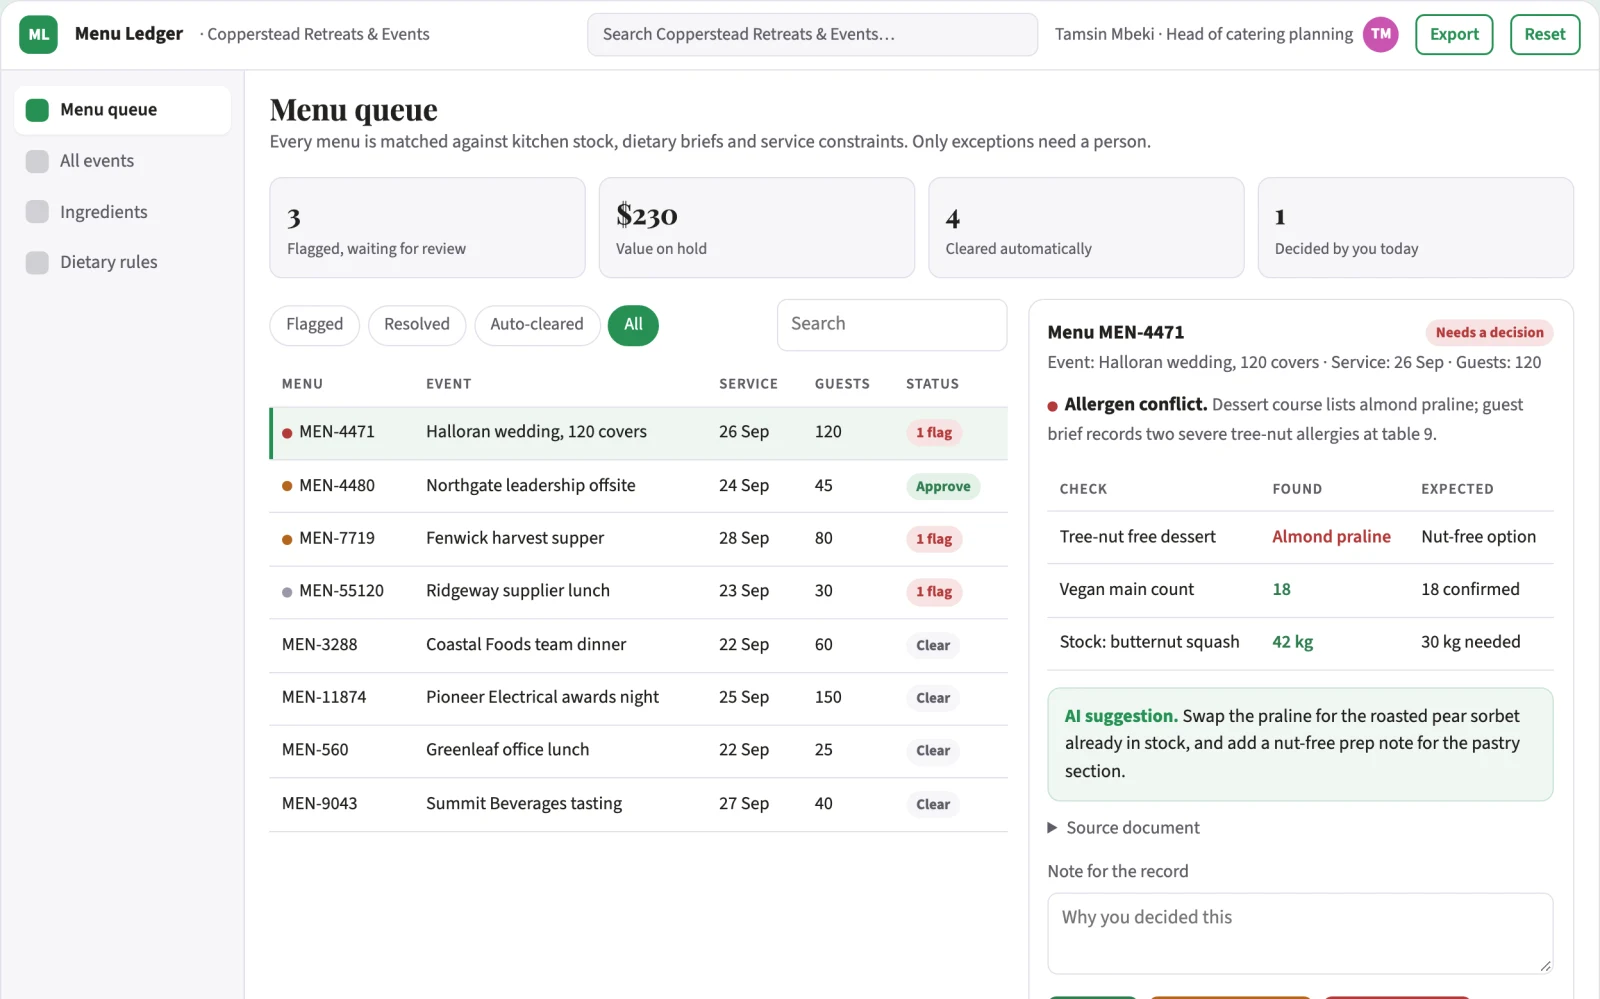
Task: Select the Resolved filter tab
Action: pyautogui.click(x=417, y=325)
